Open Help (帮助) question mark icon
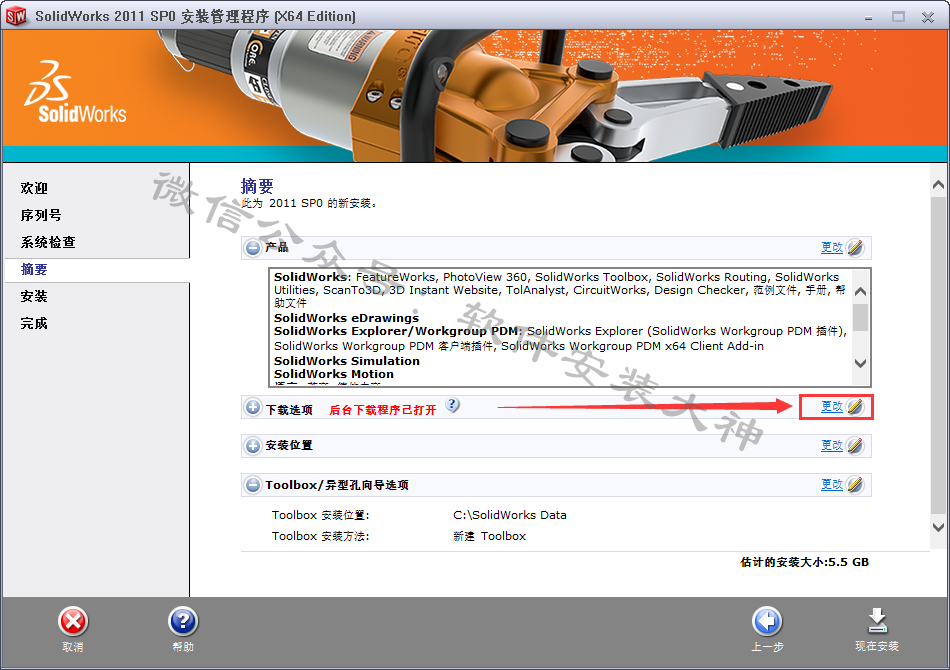Image resolution: width=950 pixels, height=670 pixels. [182, 622]
